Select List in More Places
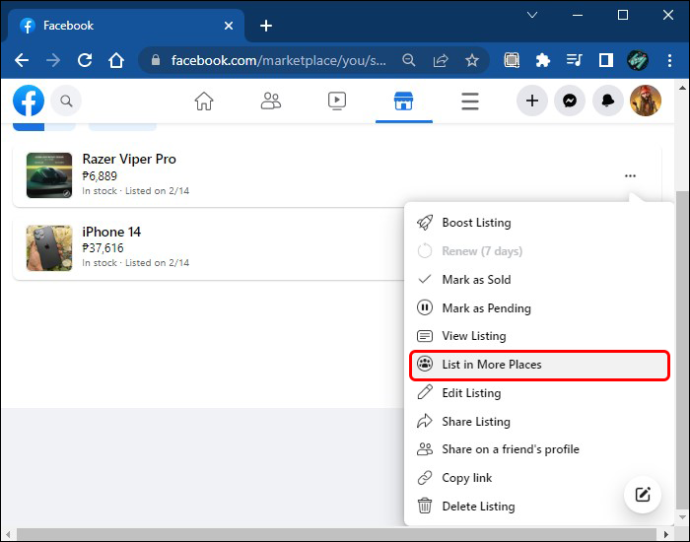 (x=539, y=365)
